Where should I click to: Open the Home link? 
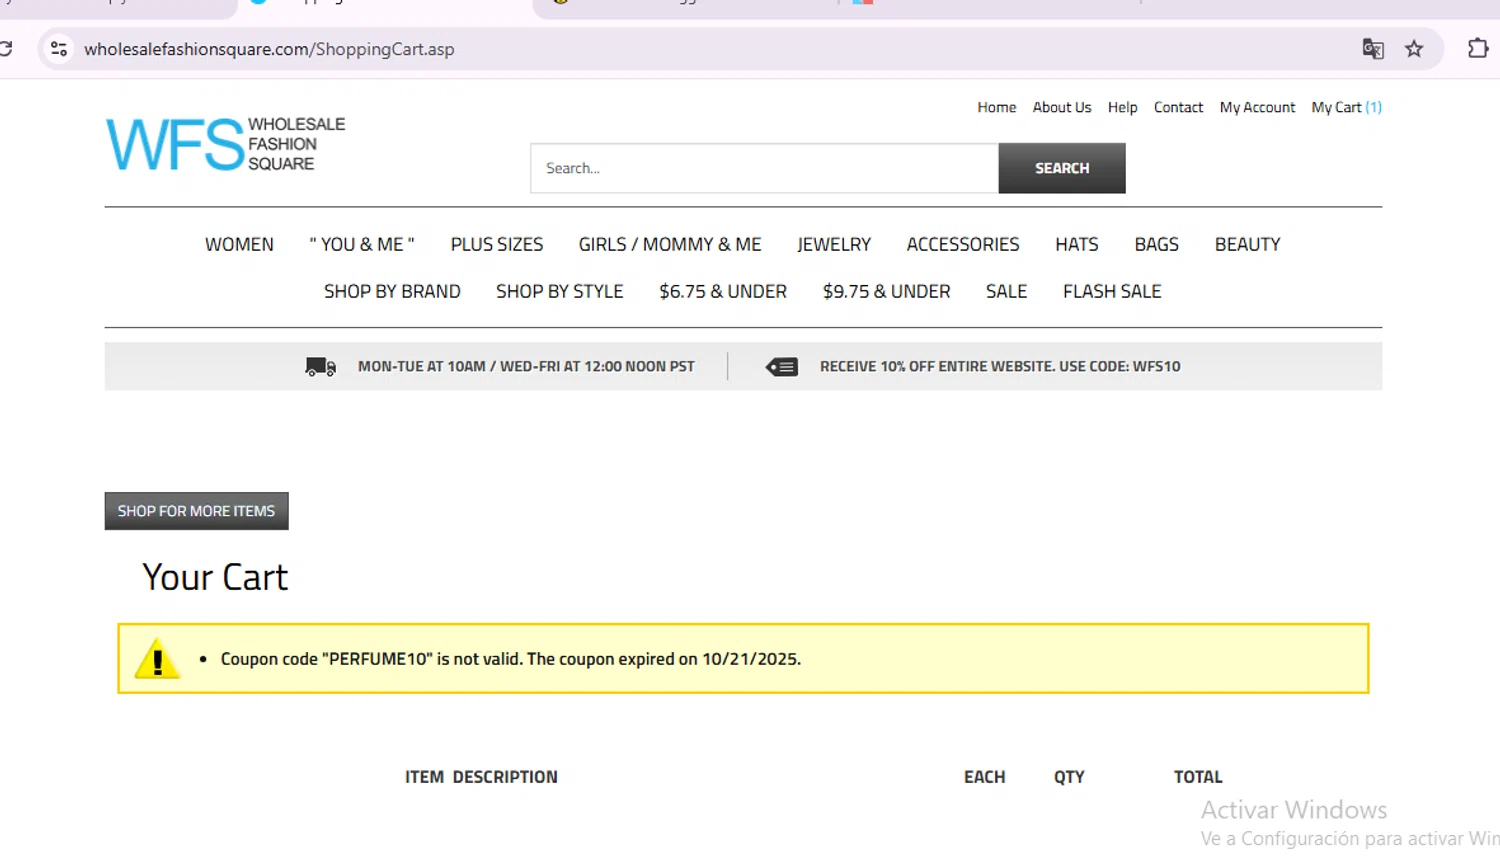click(996, 107)
